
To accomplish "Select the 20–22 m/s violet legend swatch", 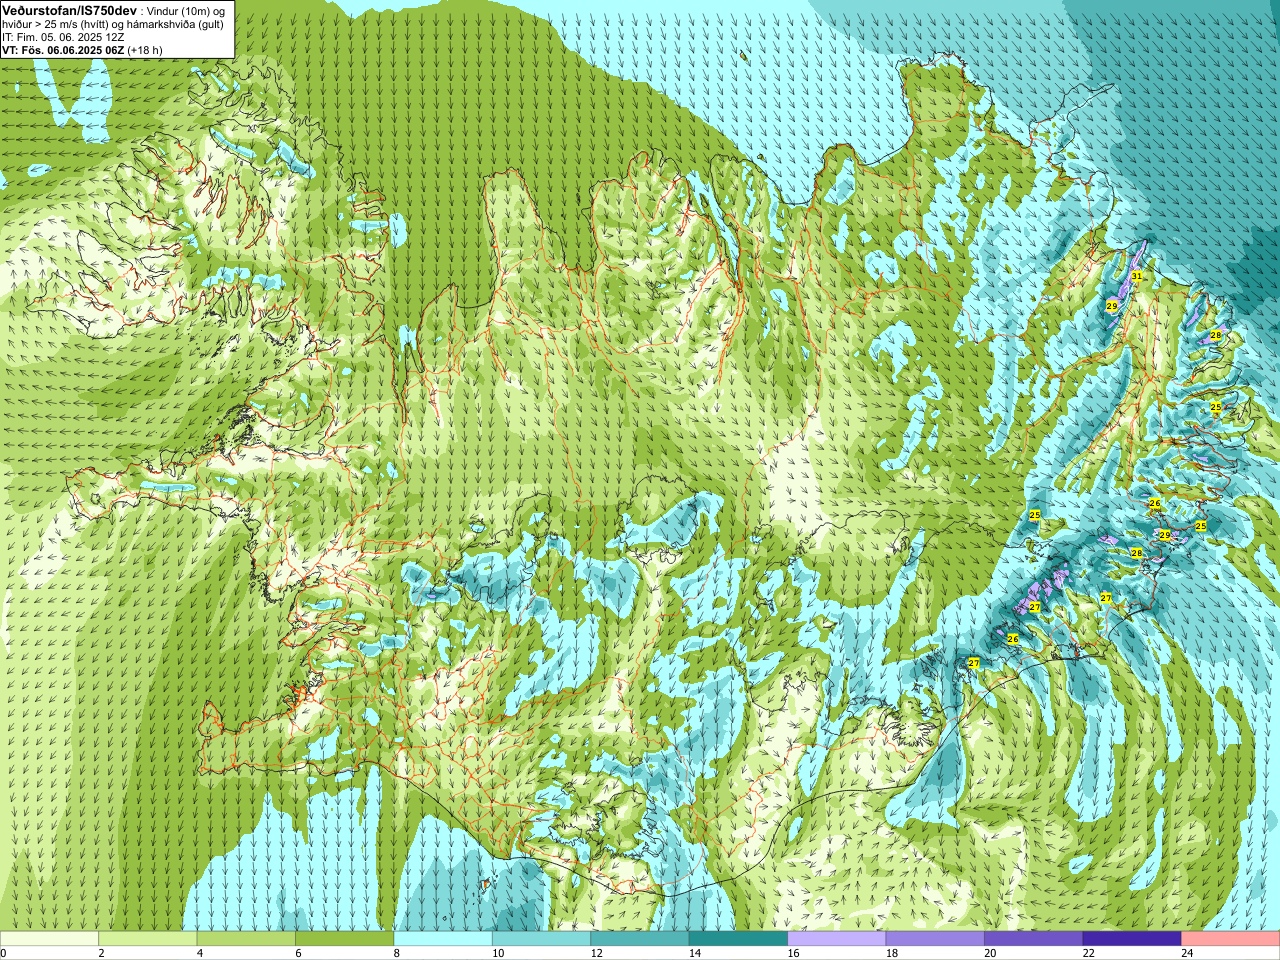I will pyautogui.click(x=1034, y=939).
